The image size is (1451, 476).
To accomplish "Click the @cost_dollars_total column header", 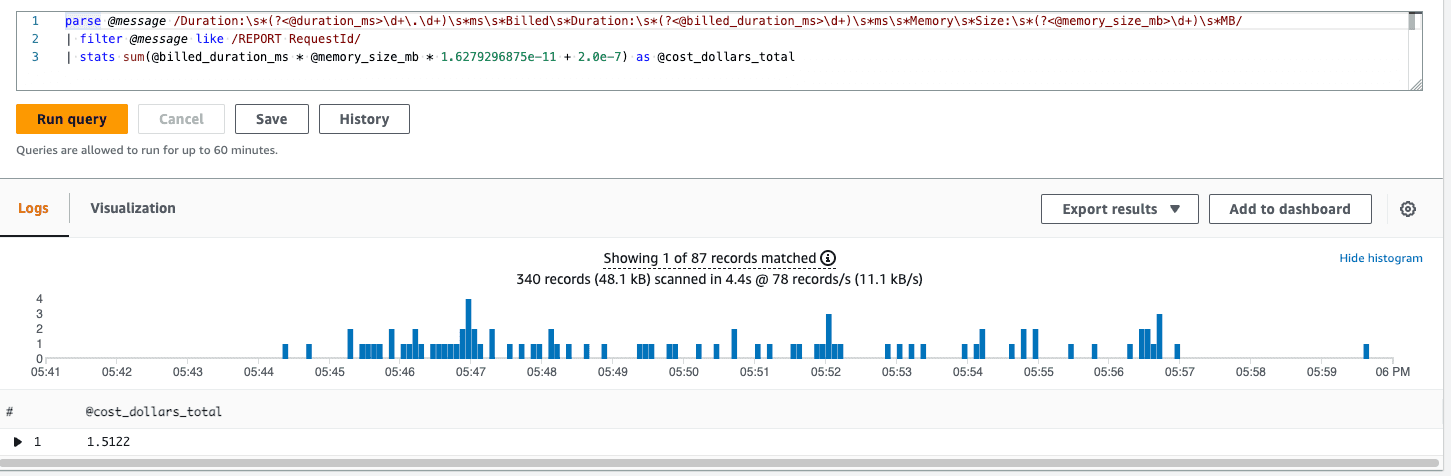I will tap(154, 411).
